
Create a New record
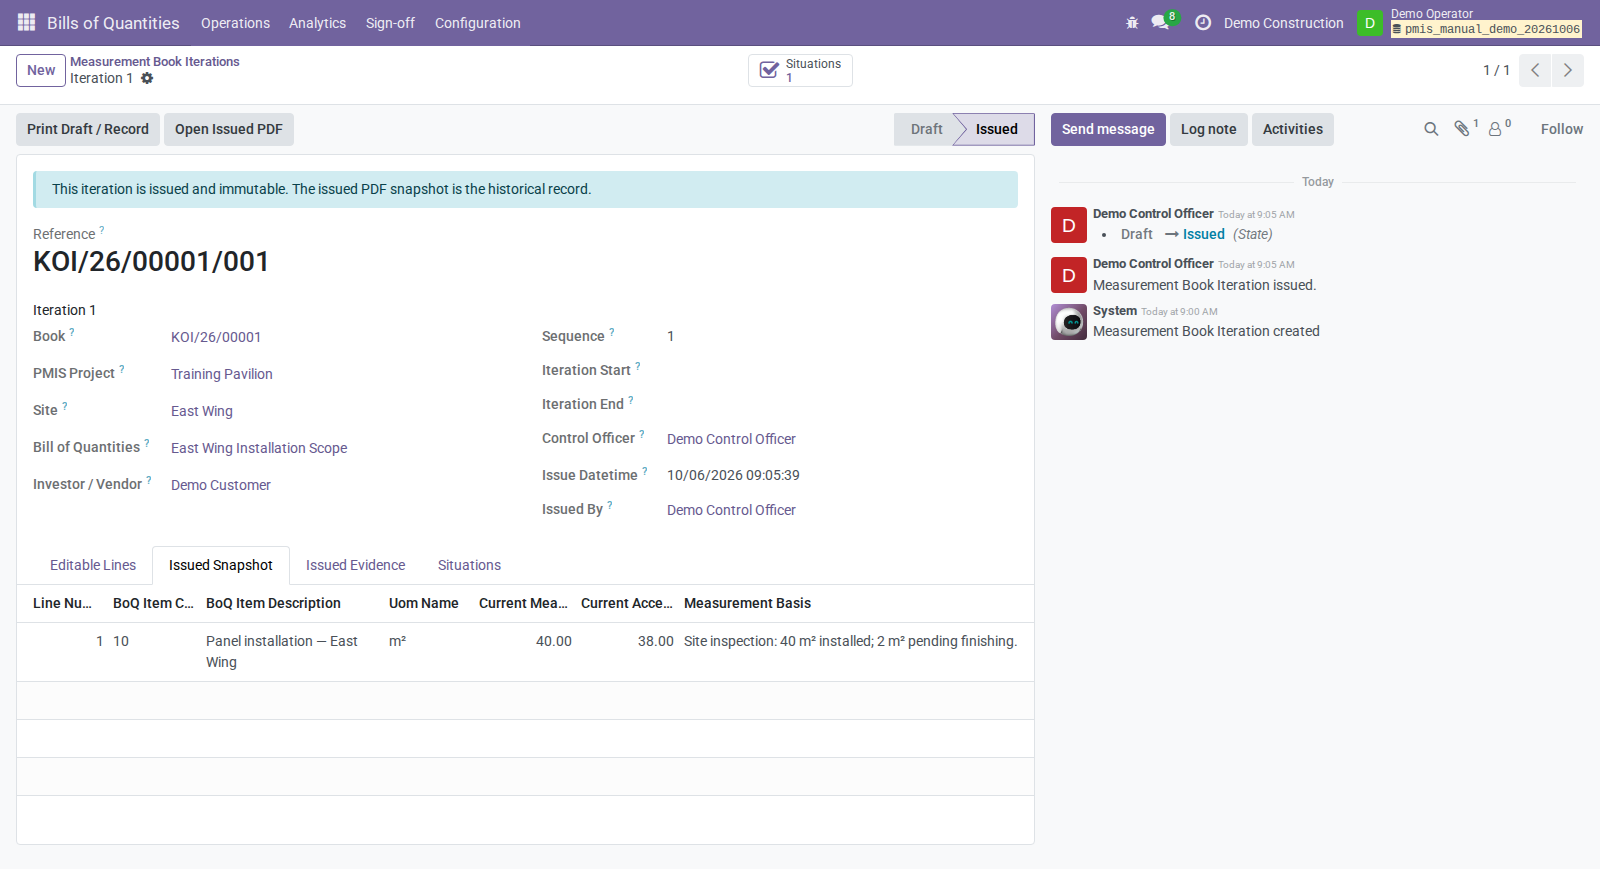tap(41, 70)
